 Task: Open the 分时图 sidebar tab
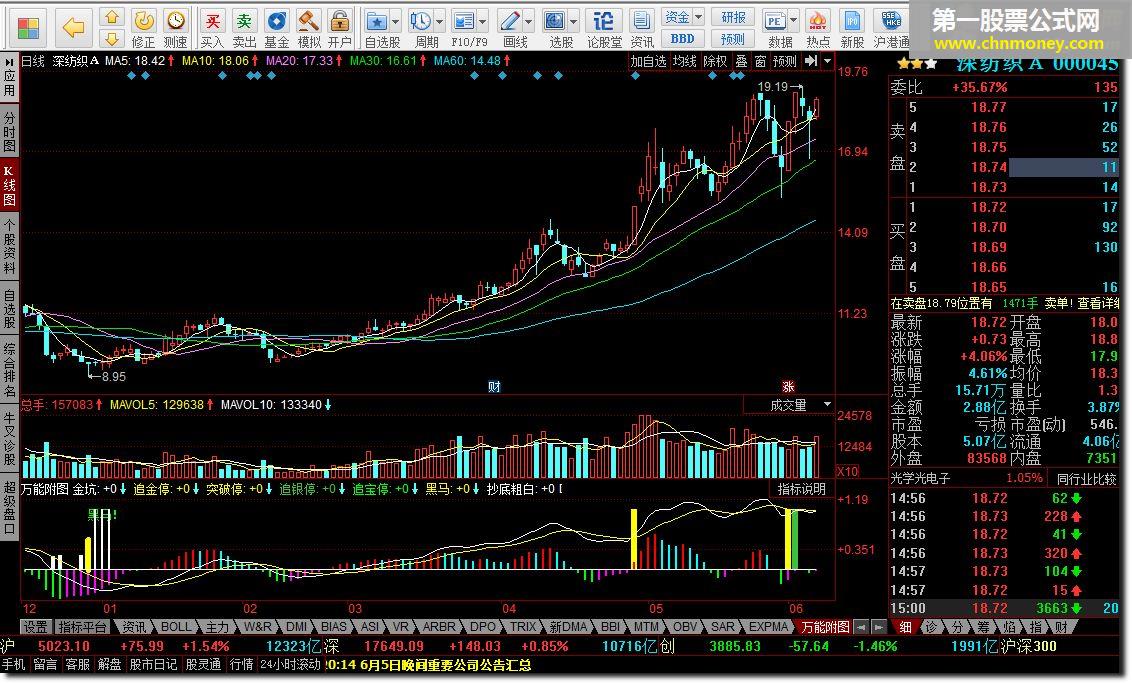(x=9, y=131)
